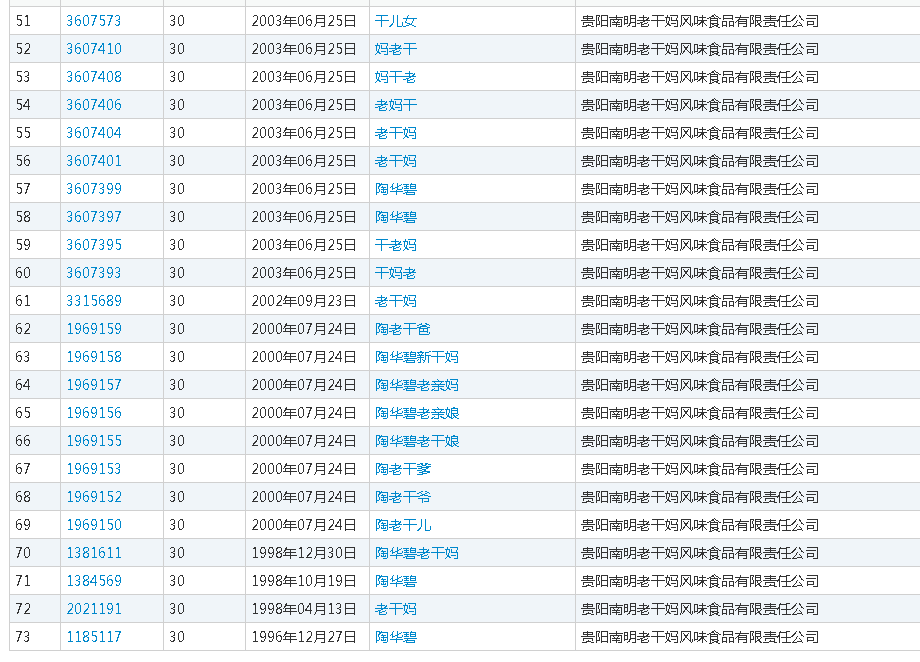Open registration number 3607408 link
The image size is (920, 662).
coord(94,77)
